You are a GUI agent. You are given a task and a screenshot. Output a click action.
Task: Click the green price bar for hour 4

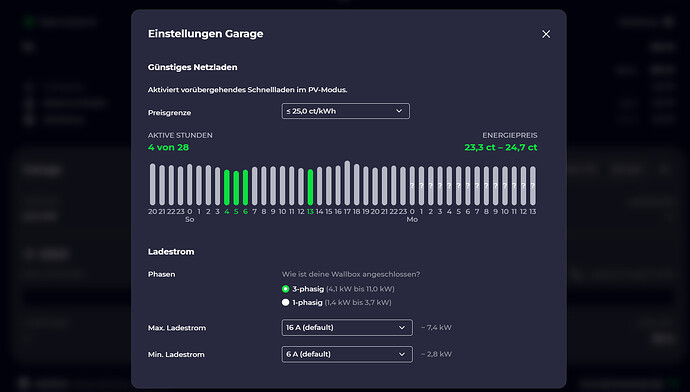(227, 187)
